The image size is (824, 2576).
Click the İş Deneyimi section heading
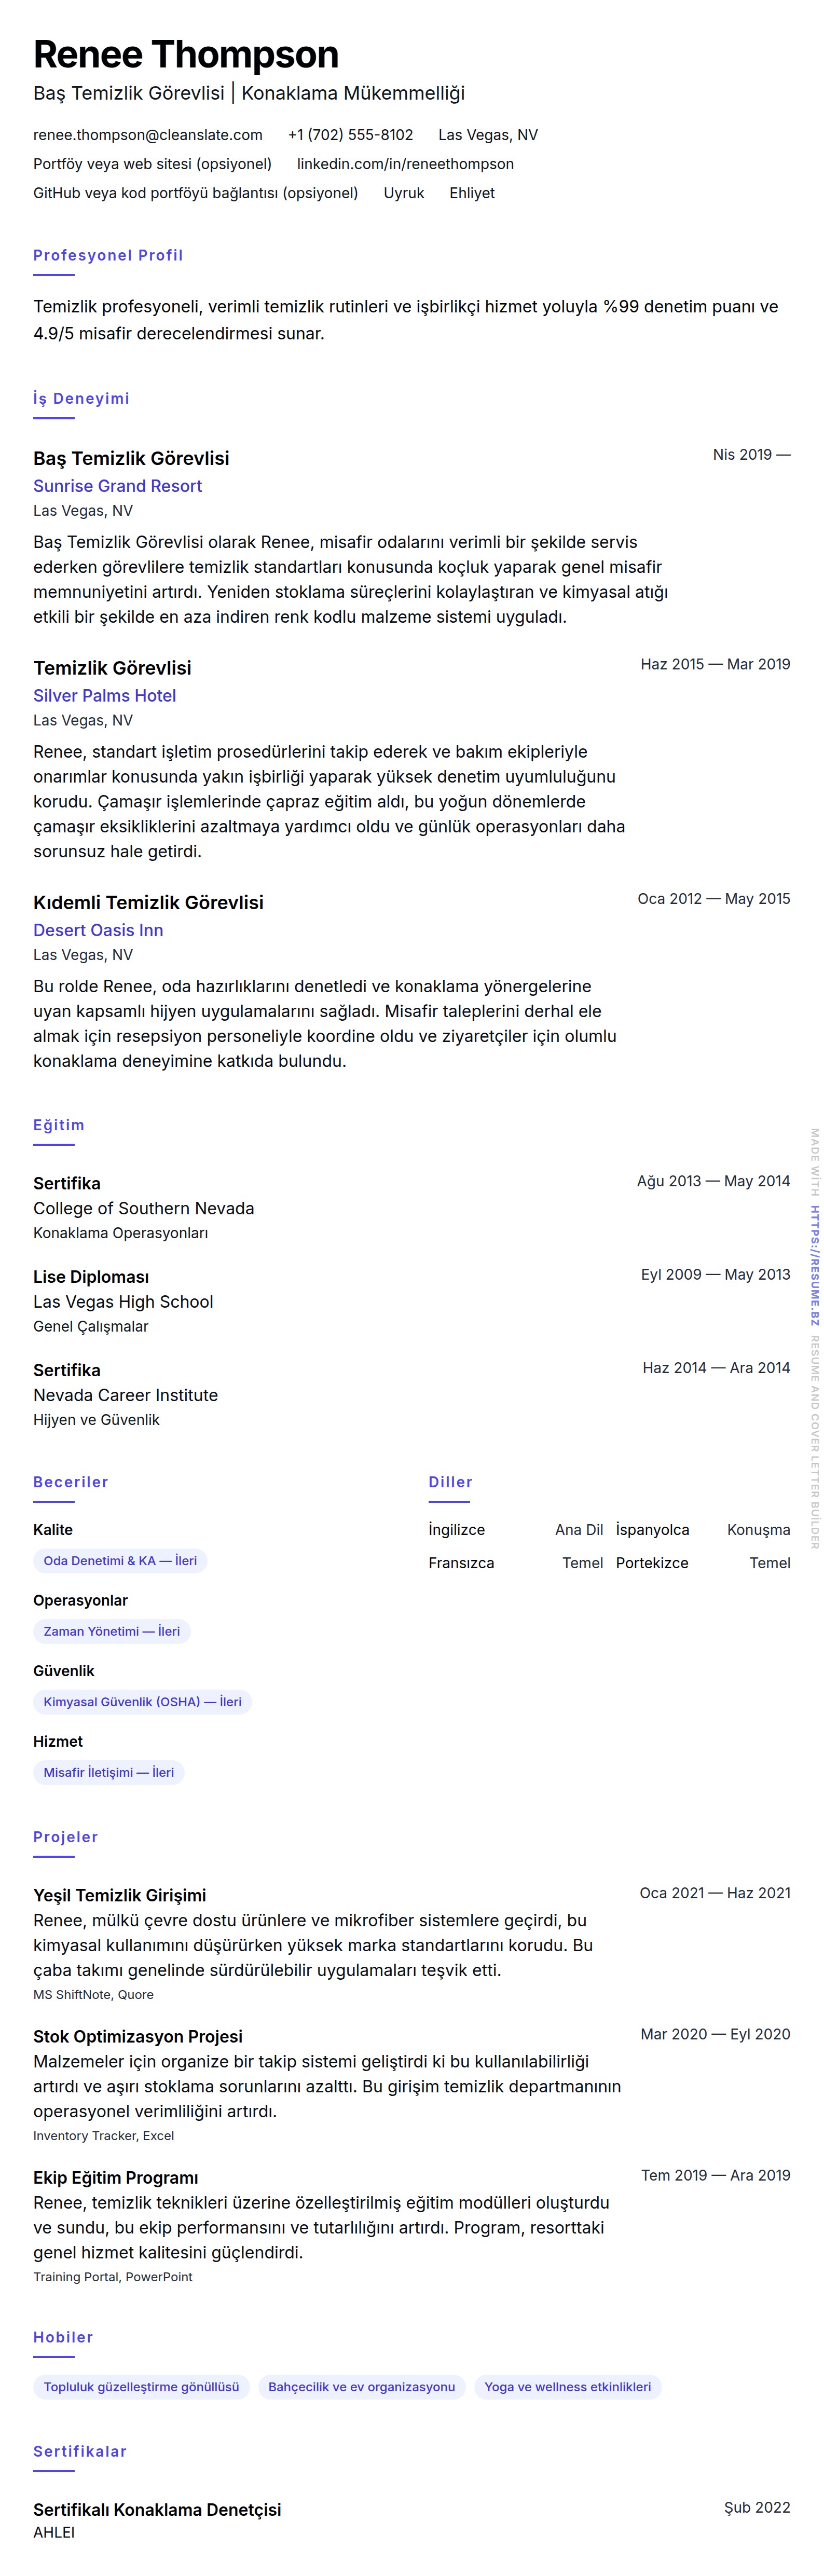coord(81,399)
